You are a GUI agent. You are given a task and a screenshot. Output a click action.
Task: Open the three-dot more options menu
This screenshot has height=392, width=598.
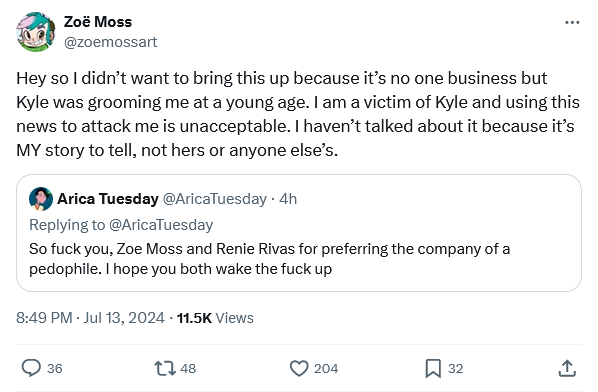572,22
